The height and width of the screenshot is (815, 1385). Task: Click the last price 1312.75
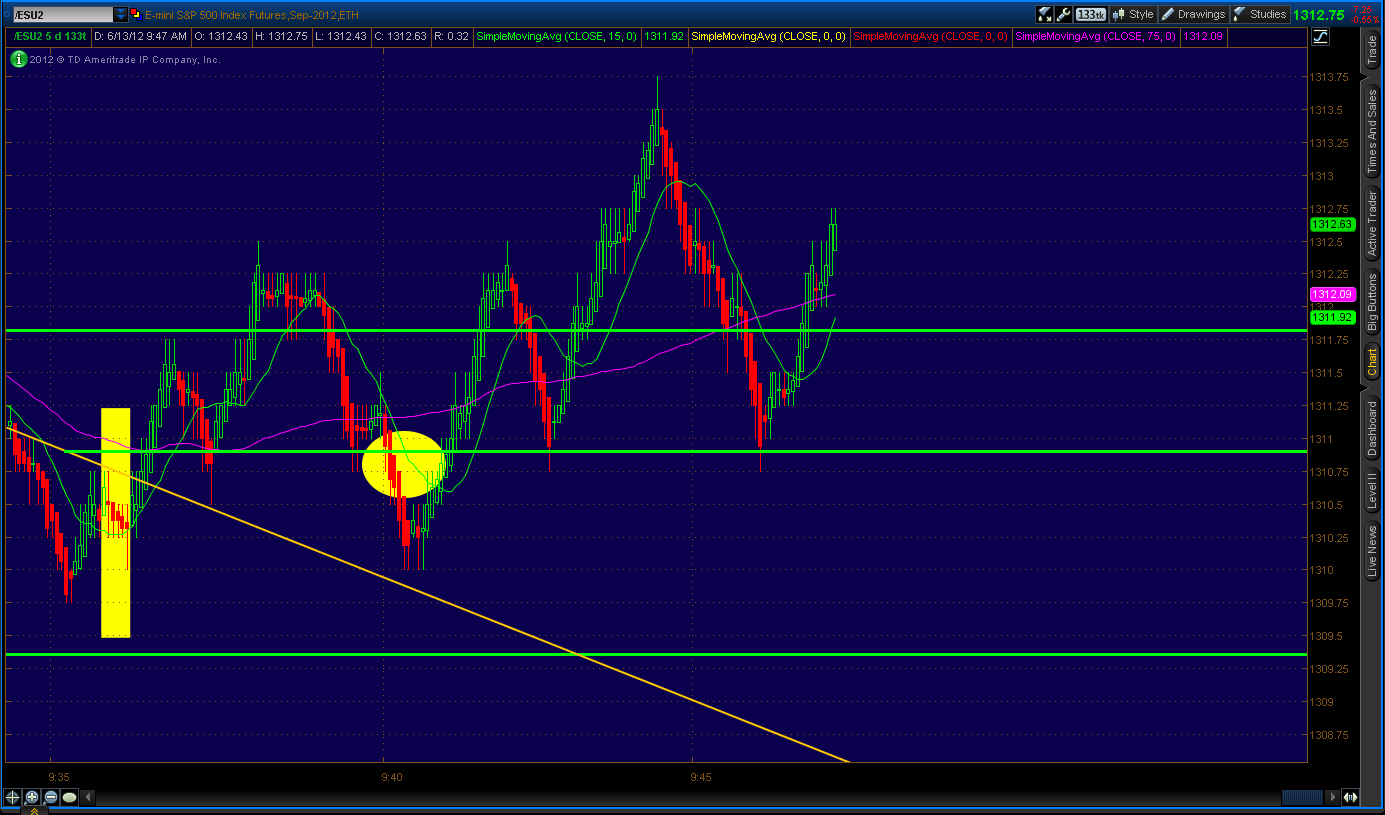pyautogui.click(x=1318, y=15)
